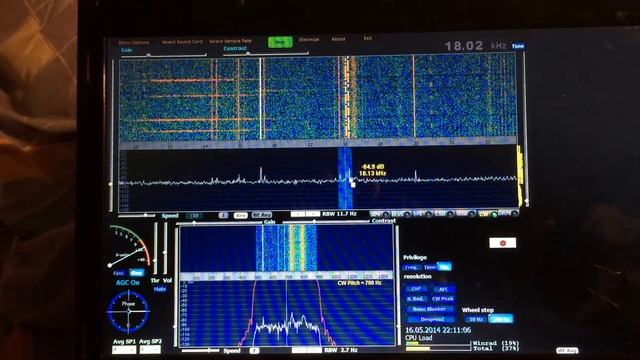Set Privilege to Freq. resolution
The height and width of the screenshot is (360, 640).
coord(411,267)
